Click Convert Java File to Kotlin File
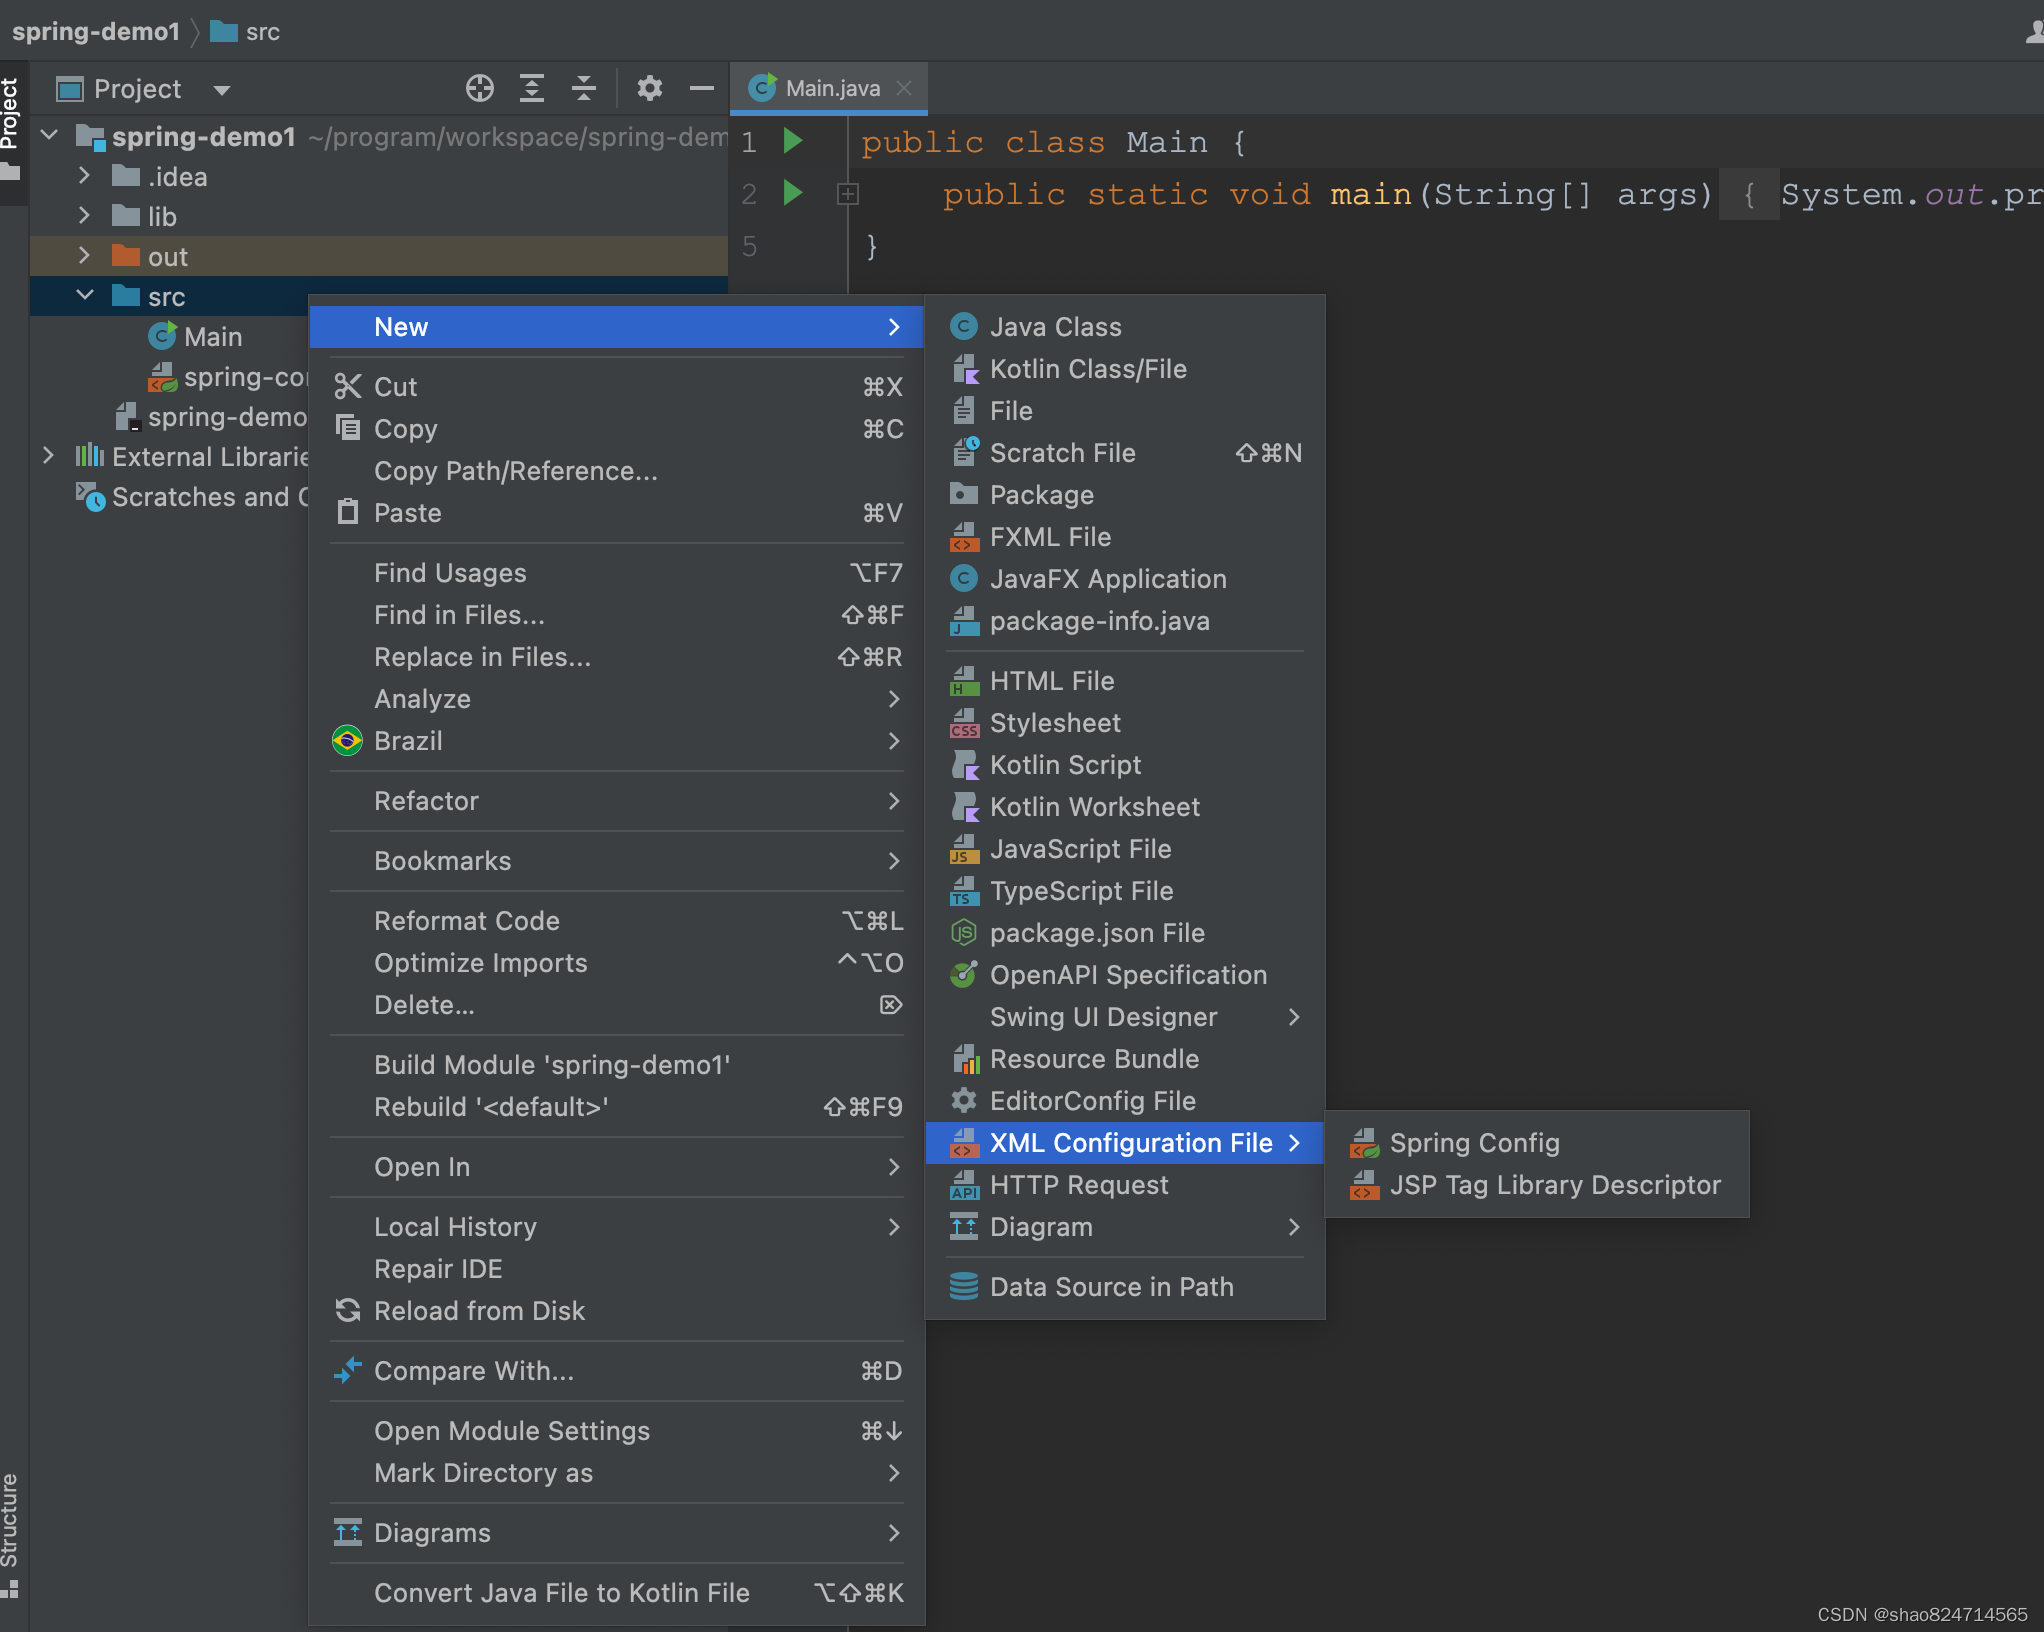 pos(616,1593)
